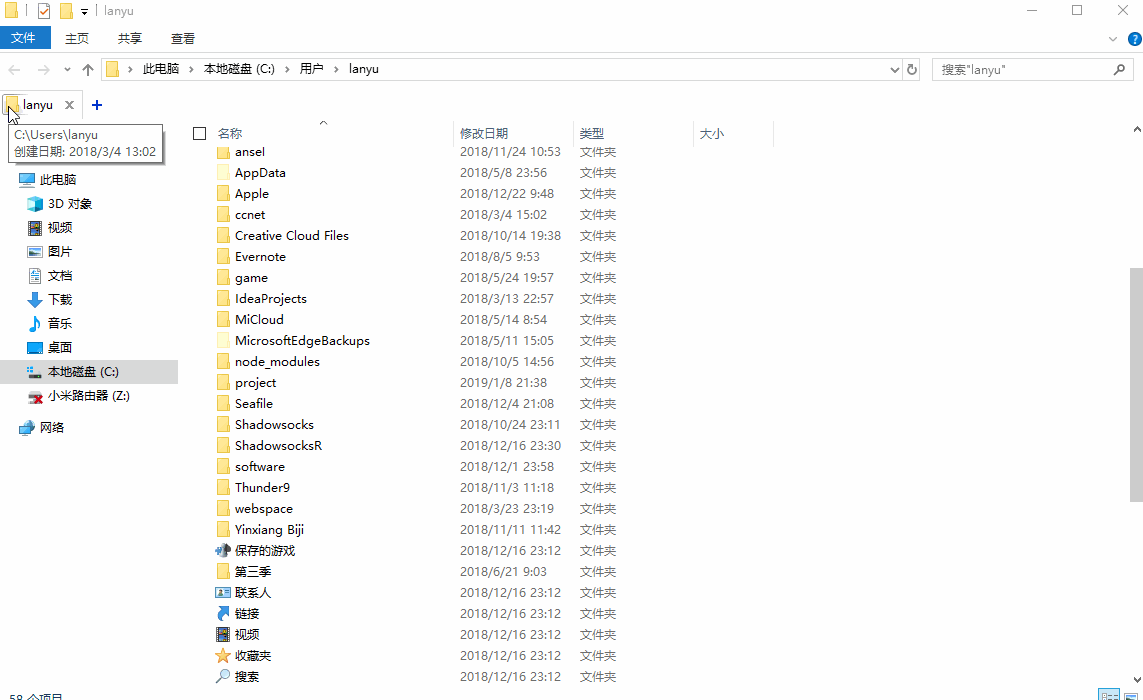Toggle the select all items checkbox

pos(200,133)
